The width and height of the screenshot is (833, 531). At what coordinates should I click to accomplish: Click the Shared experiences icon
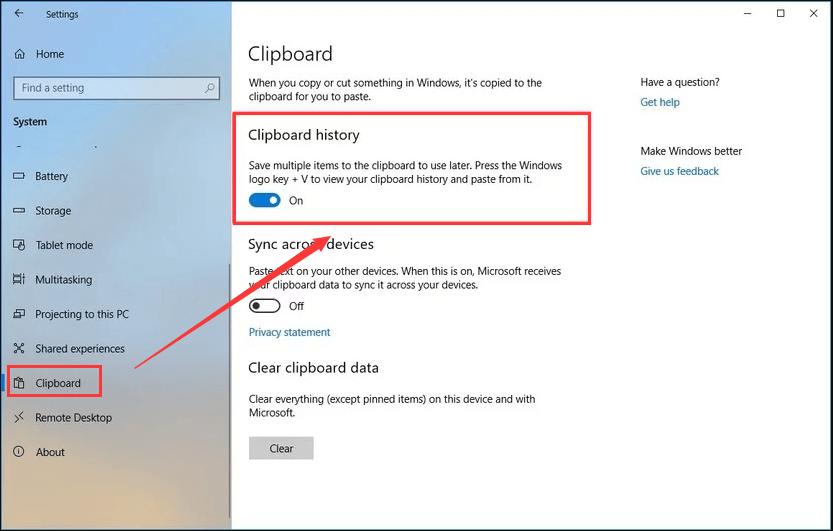tap(19, 348)
